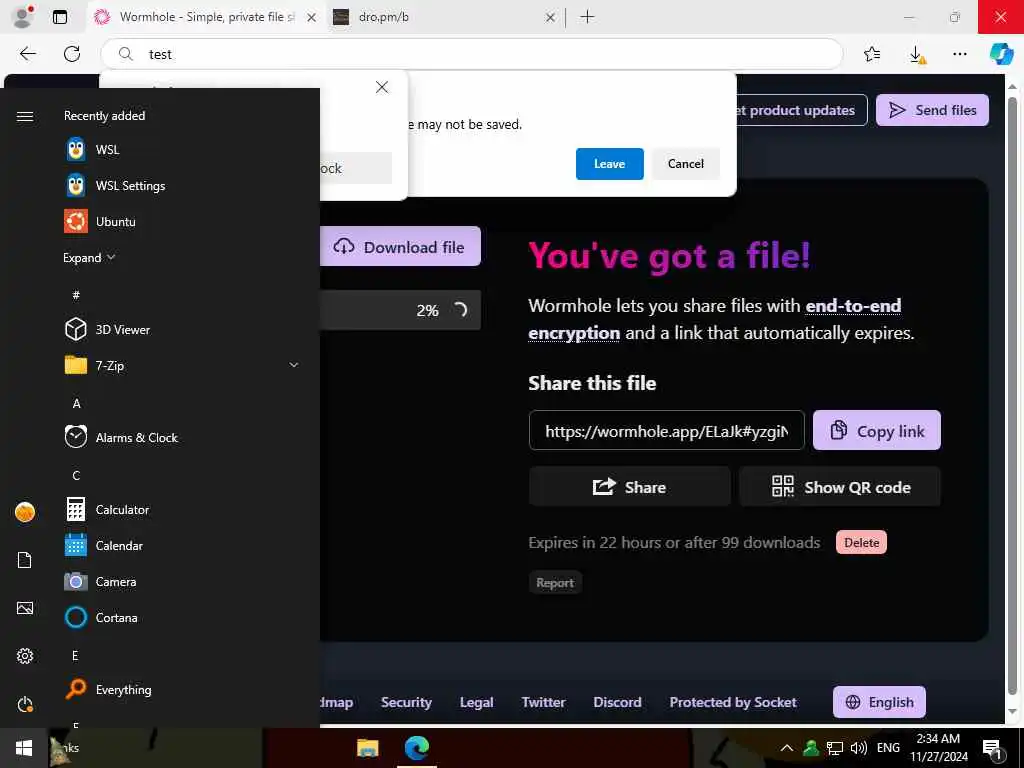The image size is (1024, 768).
Task: Go back in the browser
Action: 27,54
